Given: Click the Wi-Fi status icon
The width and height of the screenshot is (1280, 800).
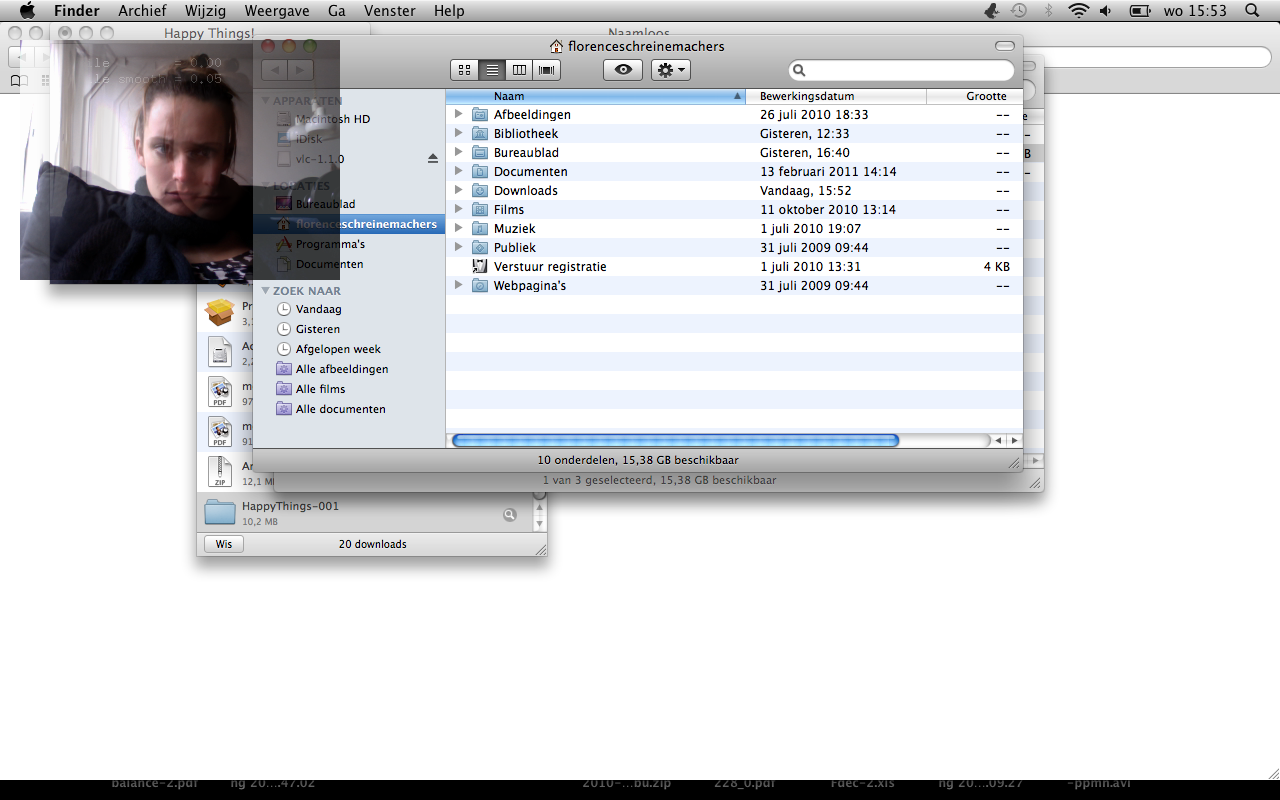Looking at the screenshot, I should pyautogui.click(x=1078, y=11).
